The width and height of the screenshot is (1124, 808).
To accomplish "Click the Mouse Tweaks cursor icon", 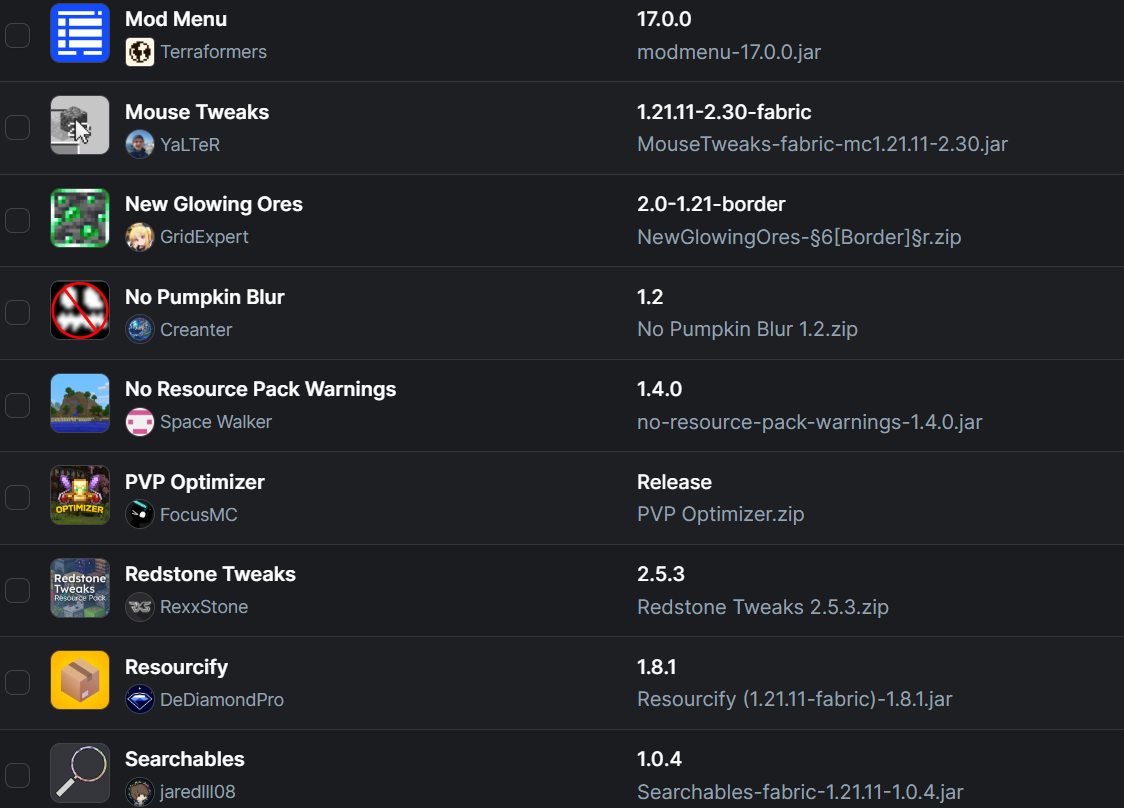I will tap(80, 125).
